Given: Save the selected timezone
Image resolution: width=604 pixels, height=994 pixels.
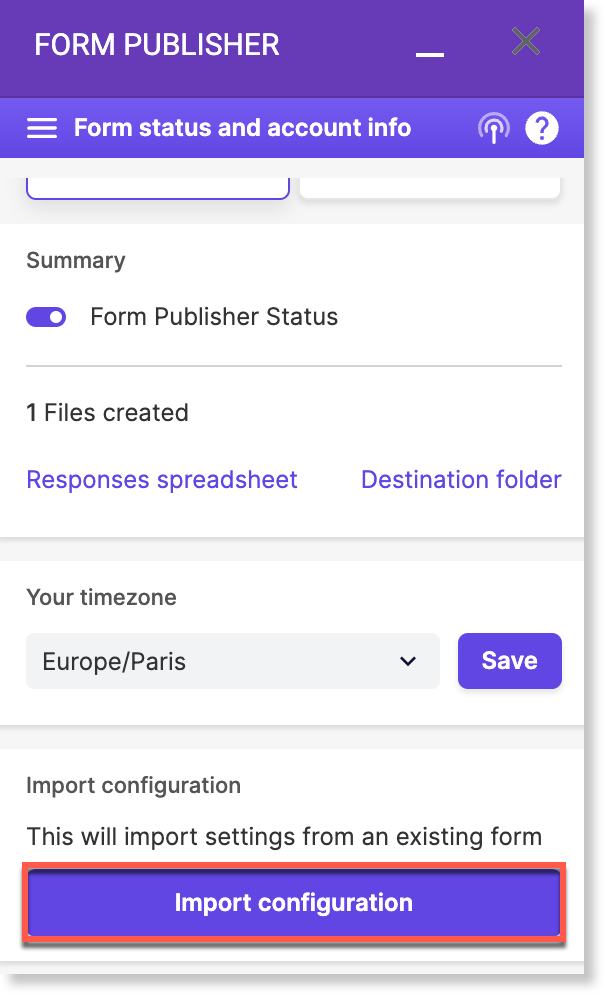Looking at the screenshot, I should pos(510,661).
